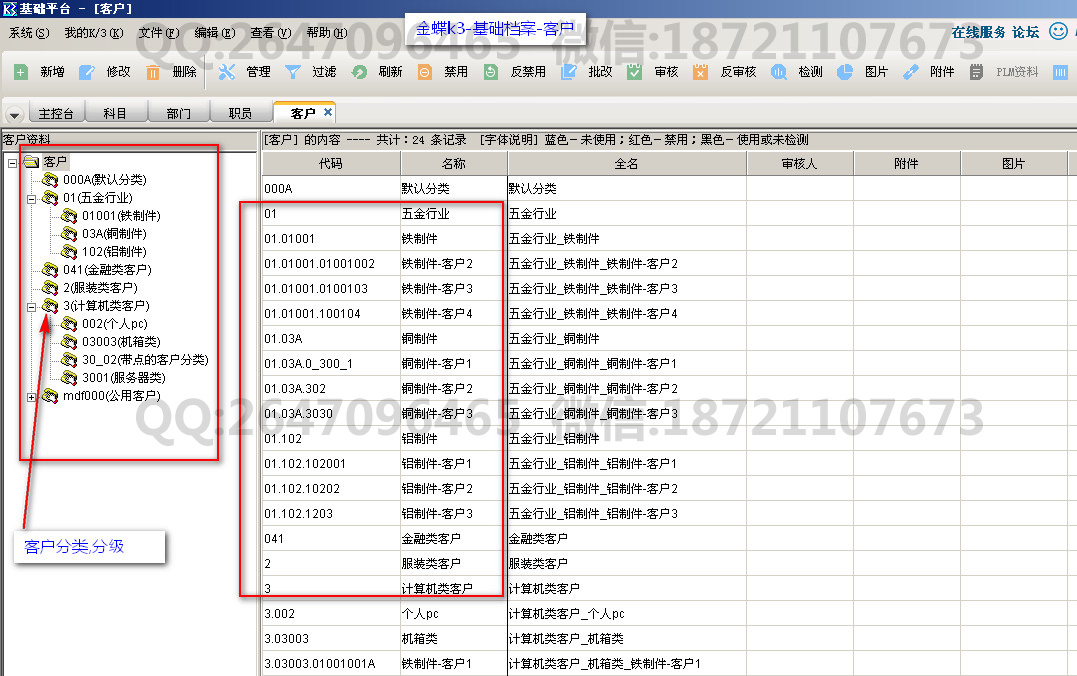Screen dimensions: 1077x676
Task: Click the 刷新 (Refresh) toolbar icon
Action: 359,72
